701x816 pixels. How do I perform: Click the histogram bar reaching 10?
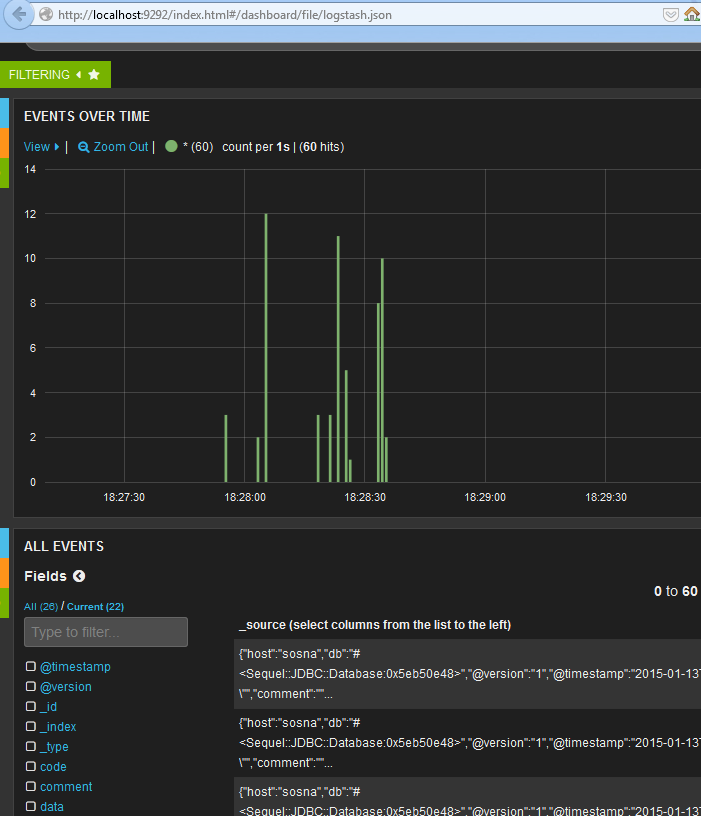tap(383, 370)
